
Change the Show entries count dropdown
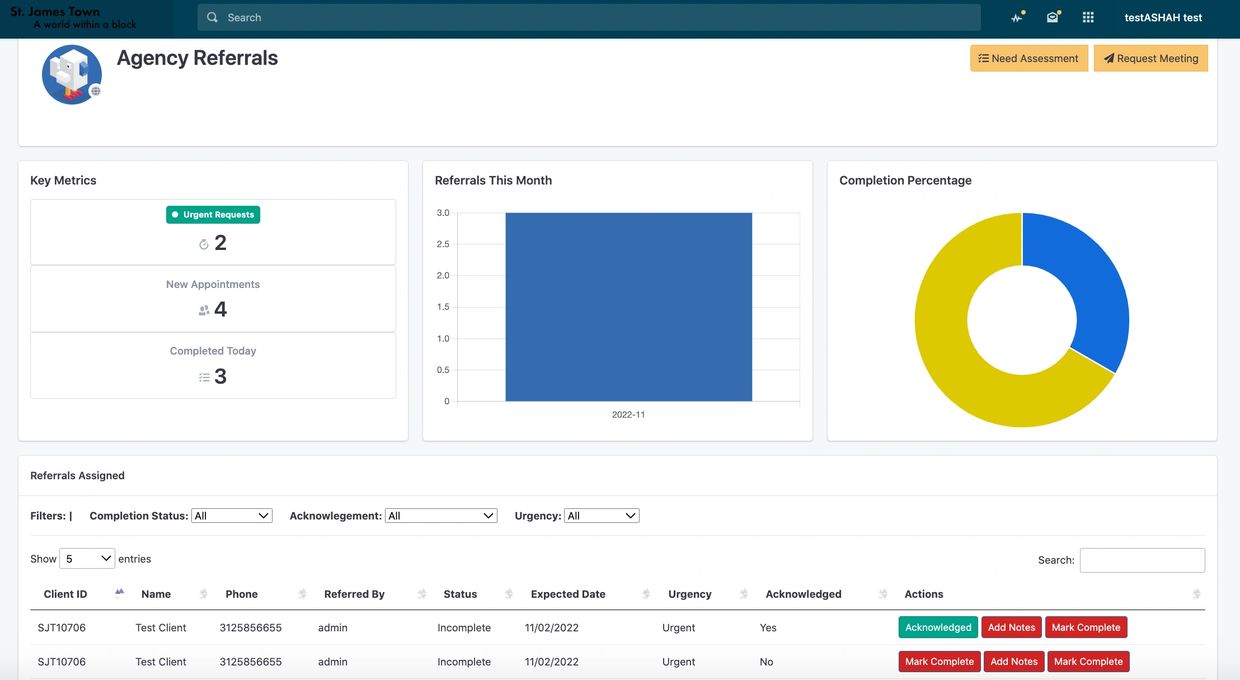87,559
